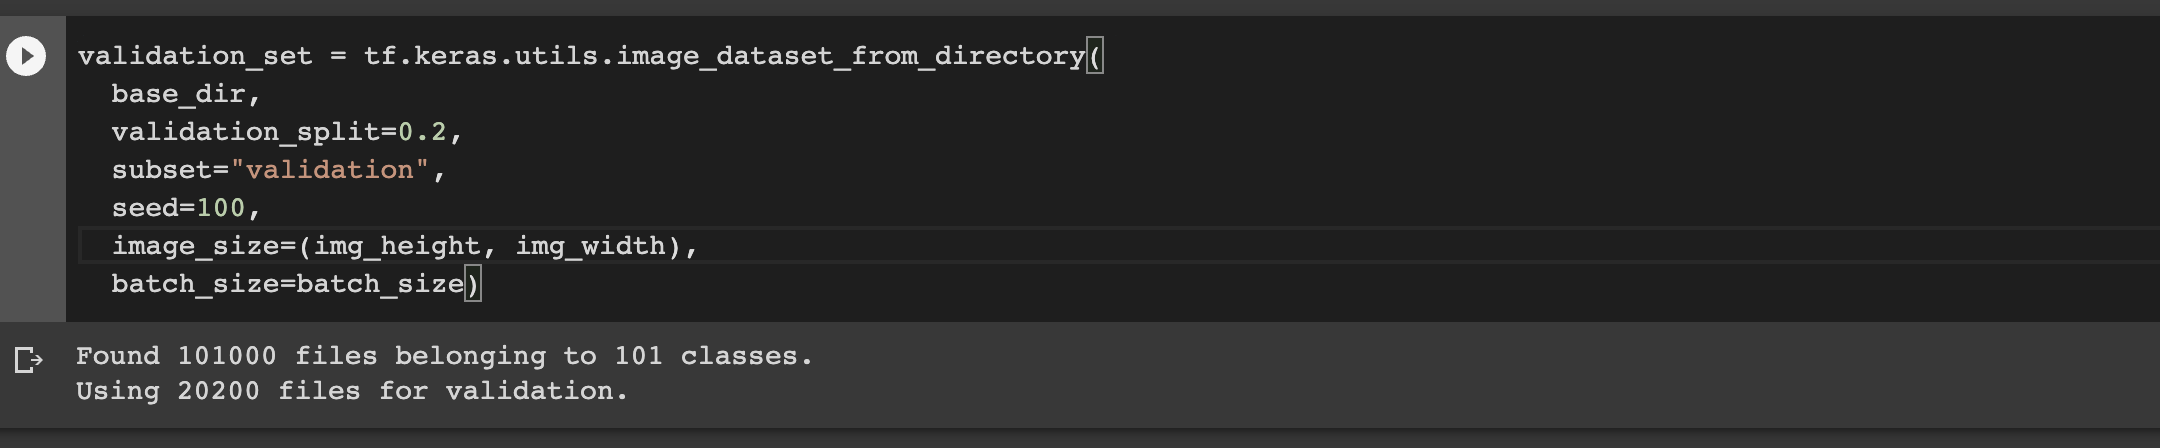Screen dimensions: 2160x448
Task: Click the highlighted closing parenthesis
Action: coord(473,284)
